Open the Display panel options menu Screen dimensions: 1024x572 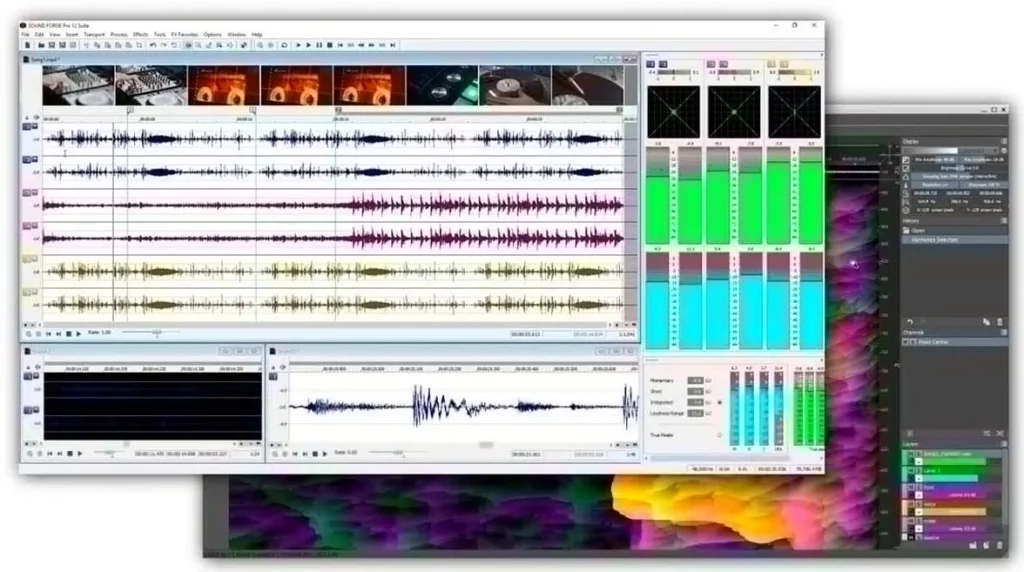pos(1004,141)
